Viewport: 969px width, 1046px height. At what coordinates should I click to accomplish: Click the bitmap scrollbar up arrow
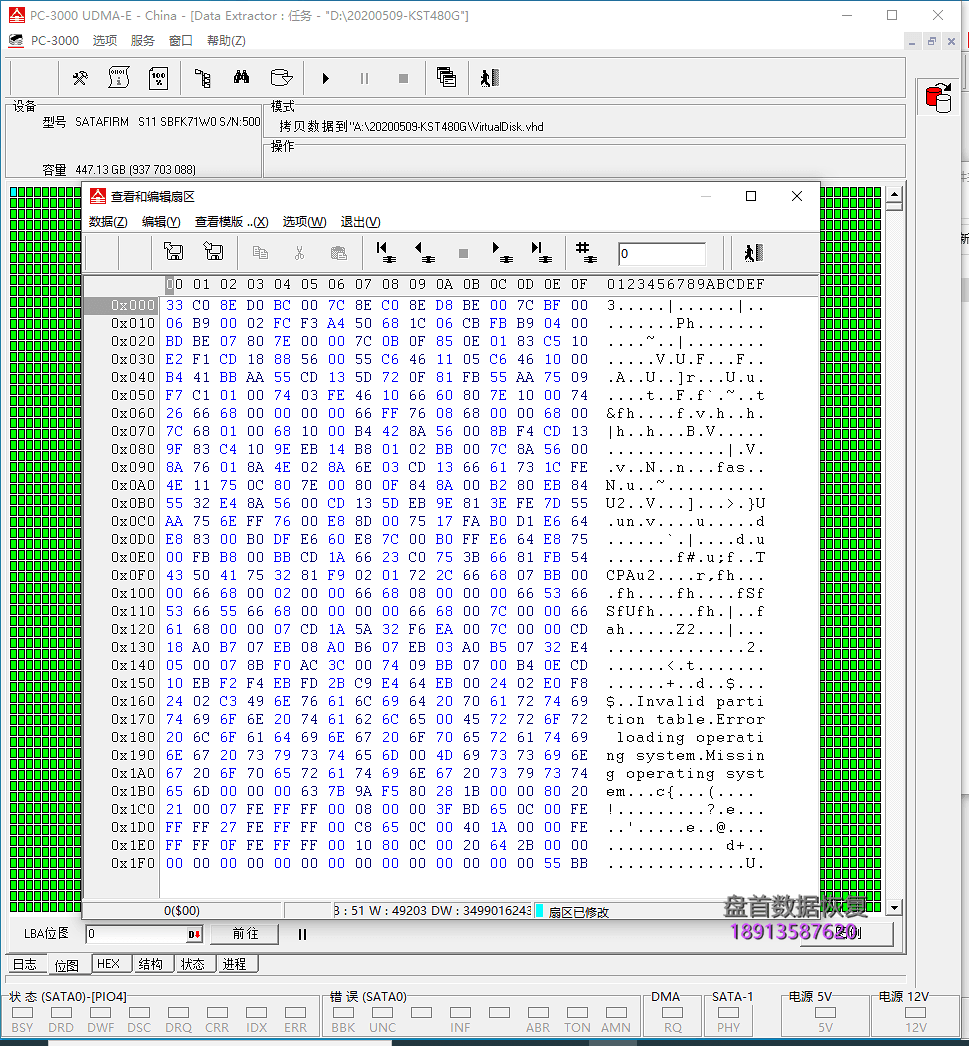click(894, 195)
